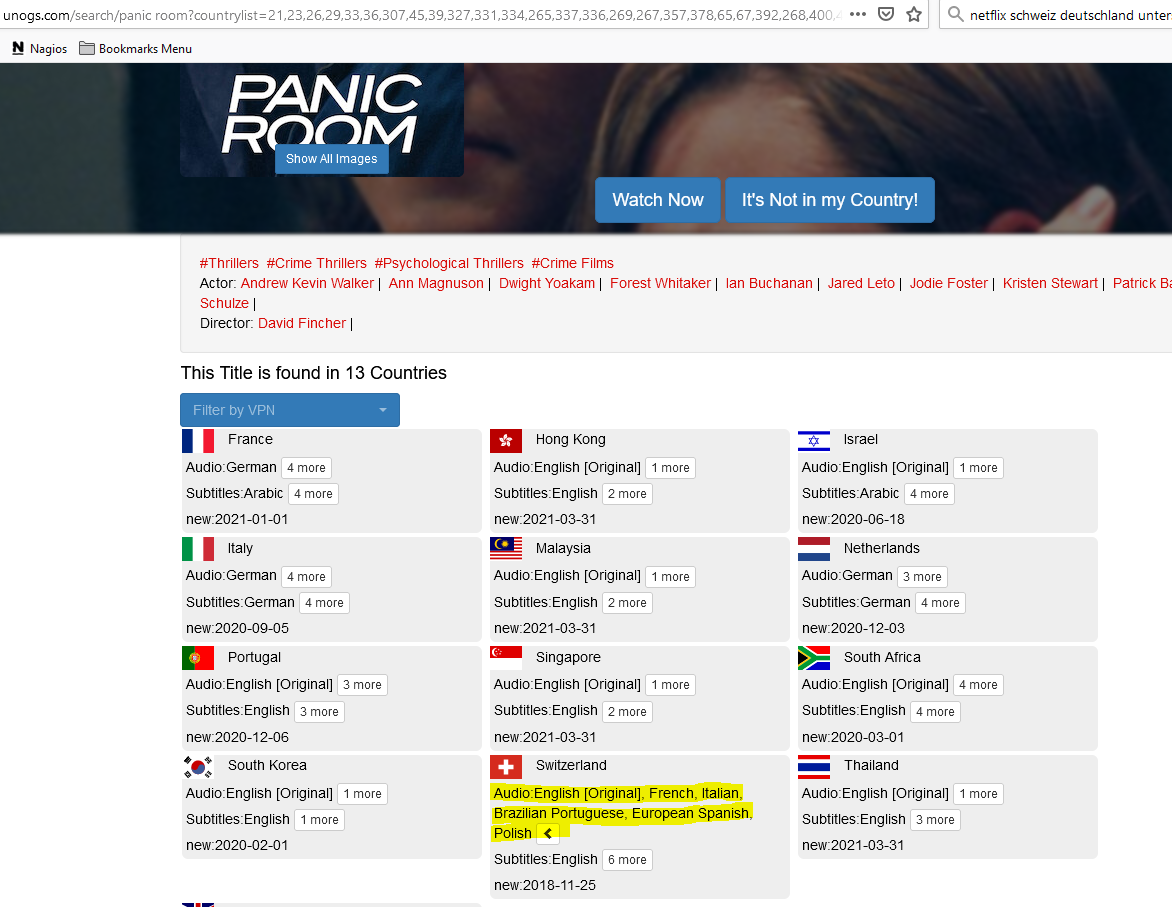Viewport: 1172px width, 907px height.
Task: Click It's Not in my Country! button
Action: pos(830,200)
